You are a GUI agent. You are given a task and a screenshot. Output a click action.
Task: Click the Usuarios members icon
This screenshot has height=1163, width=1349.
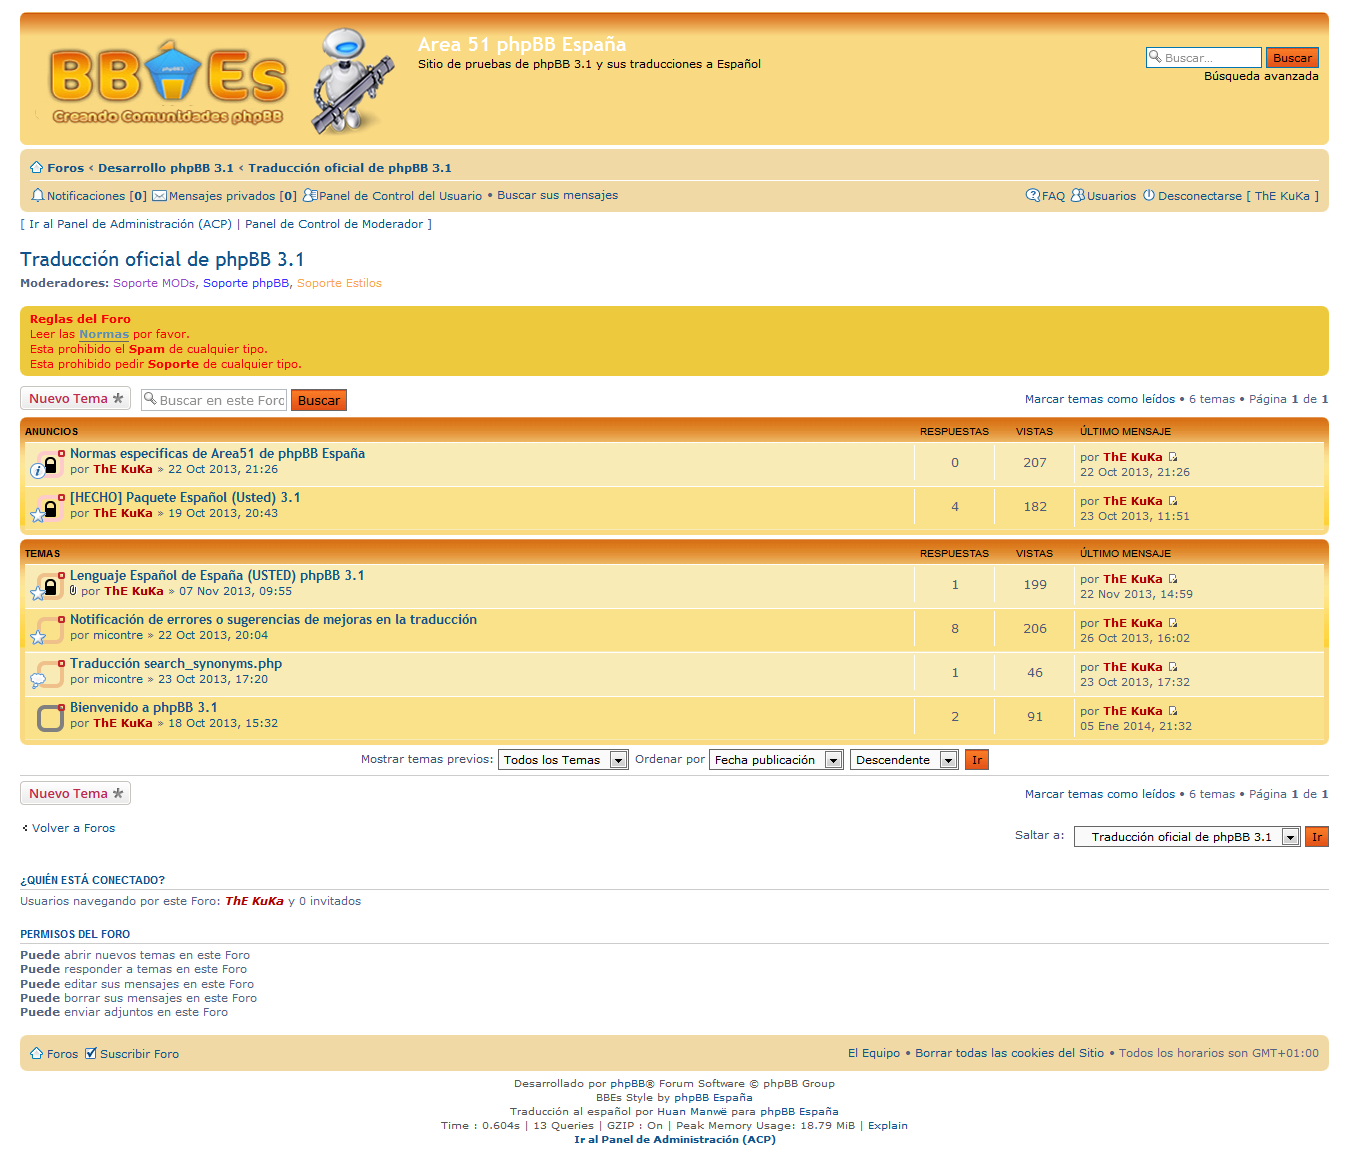pyautogui.click(x=1078, y=195)
